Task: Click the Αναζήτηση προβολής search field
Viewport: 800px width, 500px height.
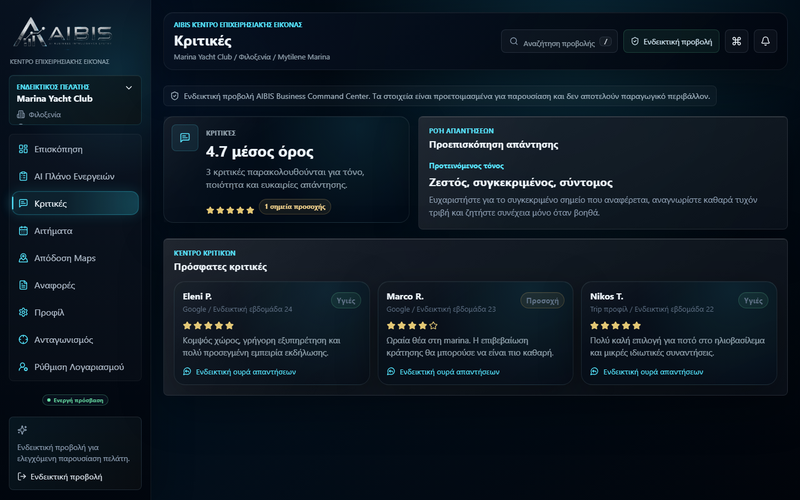Action: 559,41
